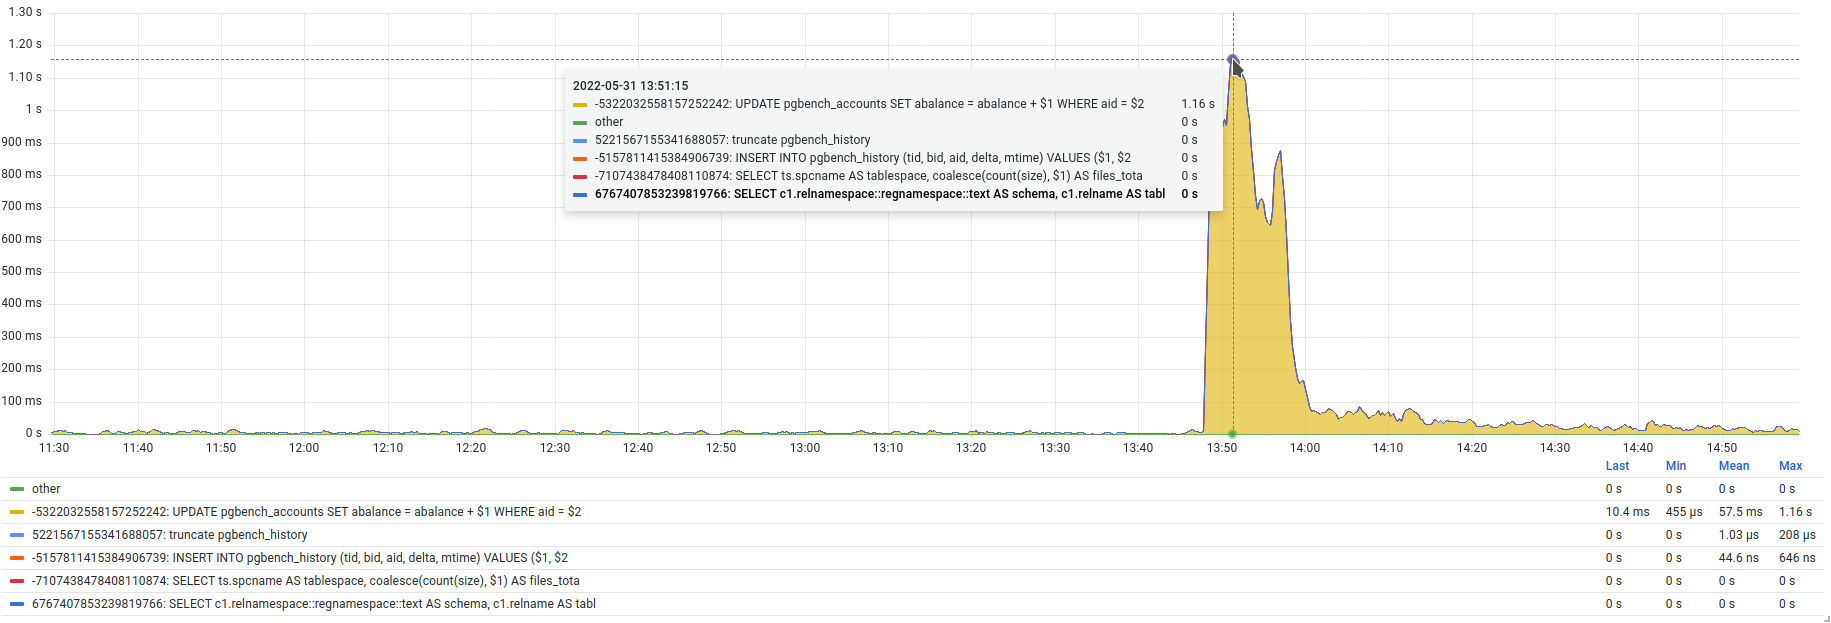Viewport: 1831px width, 623px height.
Task: Click the green color swatch for the 'other' legend series
Action: (16, 489)
